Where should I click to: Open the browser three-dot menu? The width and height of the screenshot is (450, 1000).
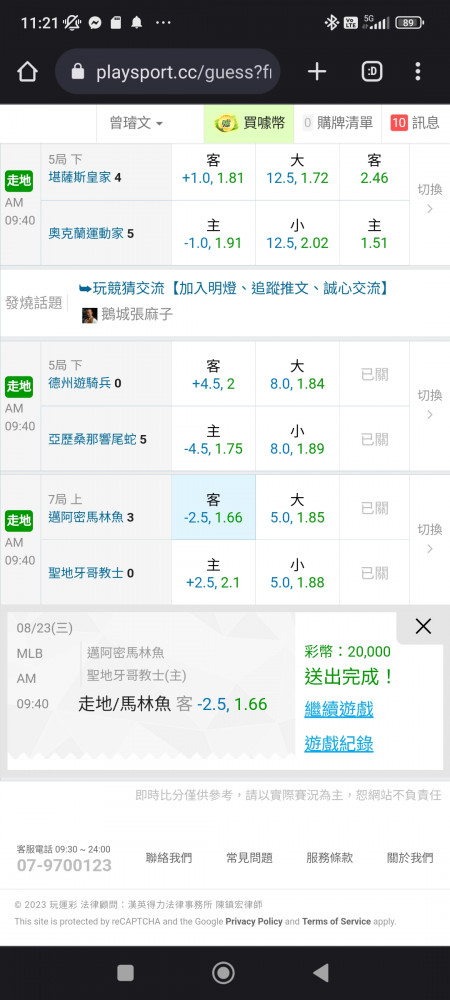[x=417, y=71]
